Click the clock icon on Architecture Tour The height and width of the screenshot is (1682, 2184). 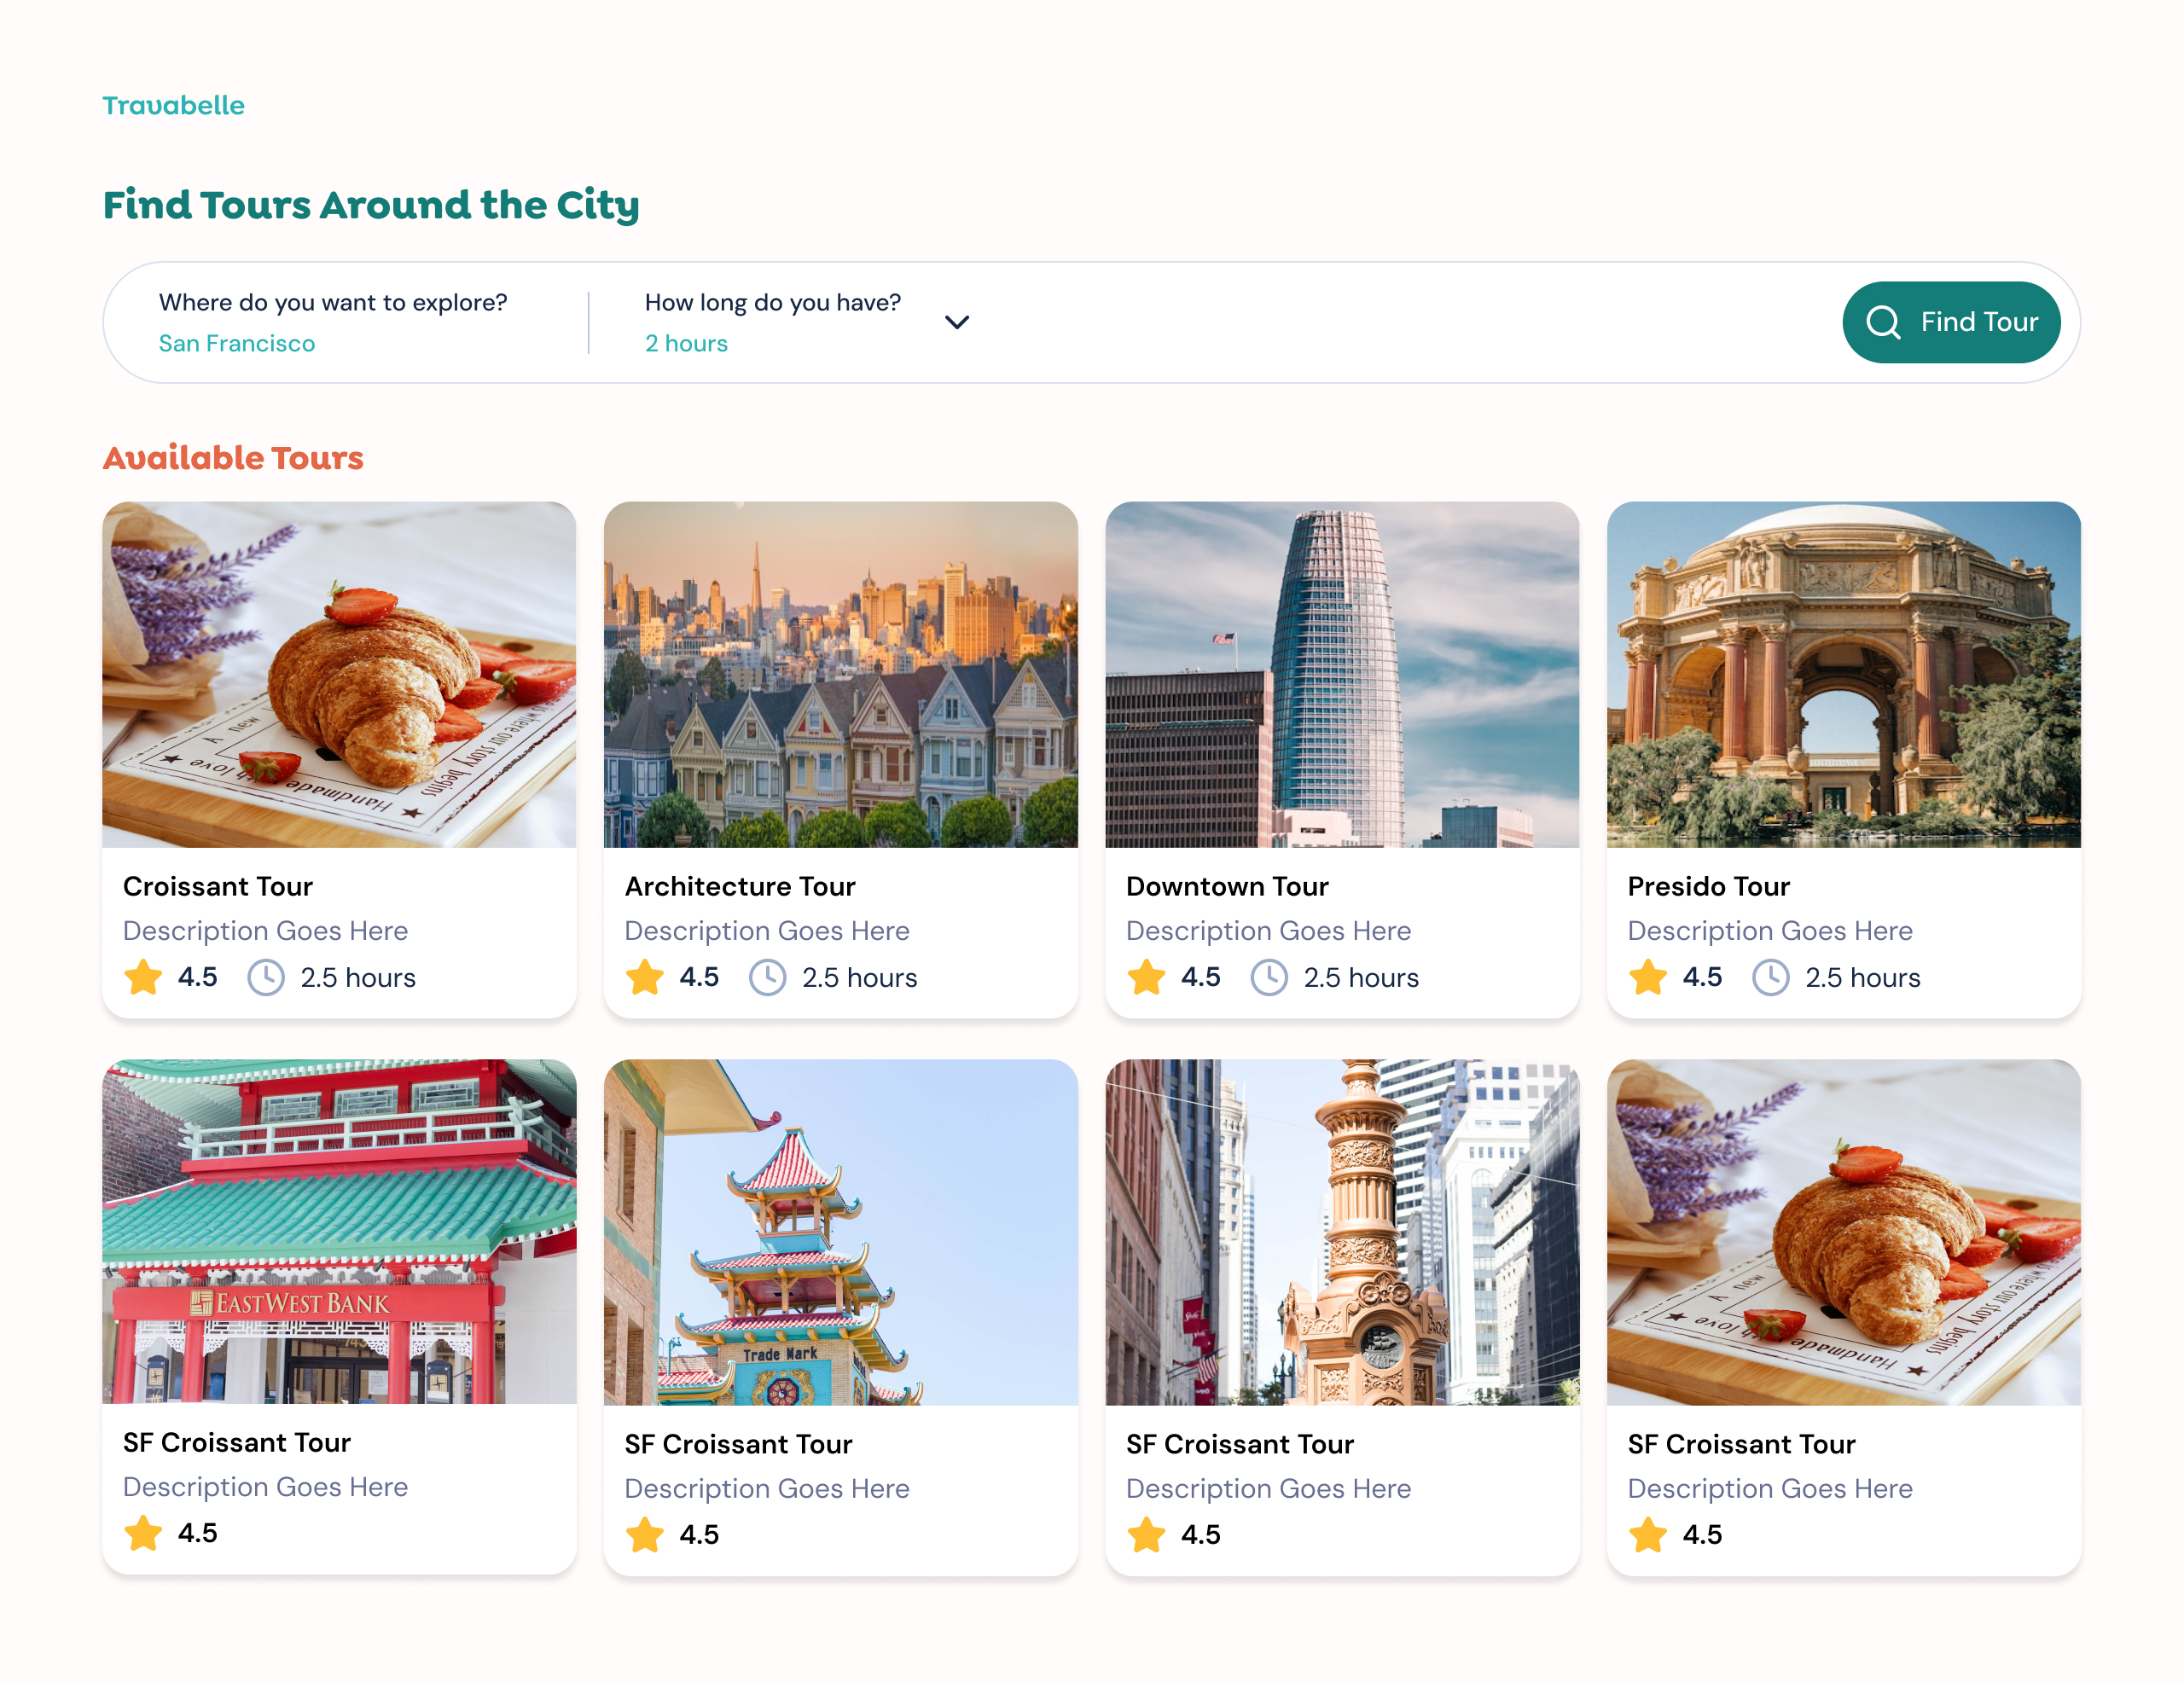tap(767, 977)
